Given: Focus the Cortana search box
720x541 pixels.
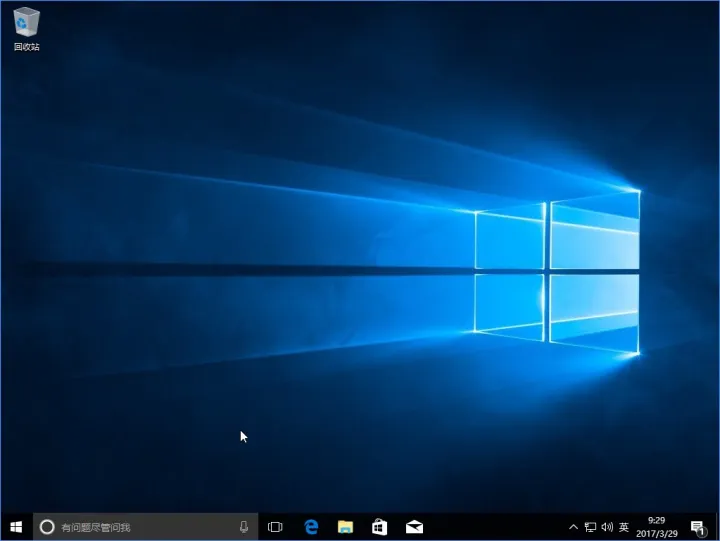Looking at the screenshot, I should (146, 527).
